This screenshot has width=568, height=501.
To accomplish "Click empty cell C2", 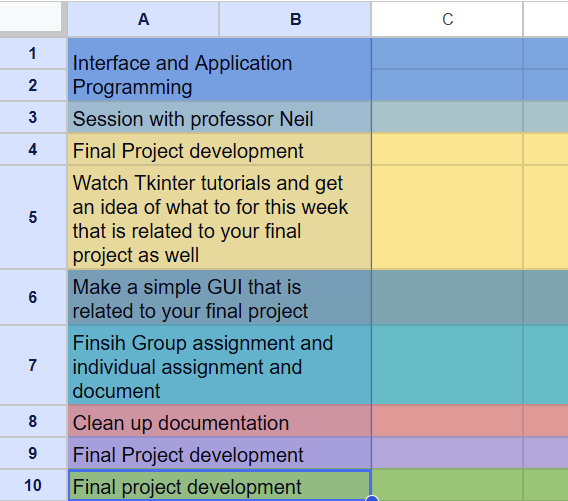I will coord(447,85).
